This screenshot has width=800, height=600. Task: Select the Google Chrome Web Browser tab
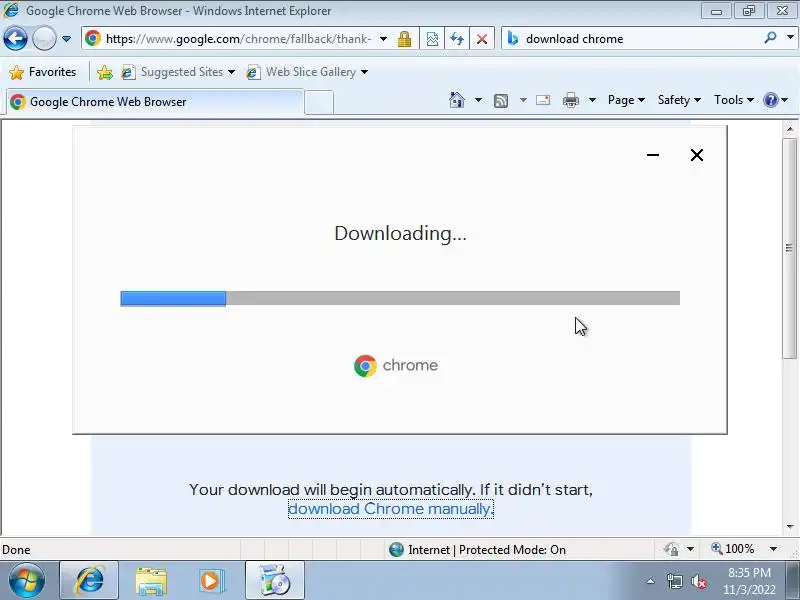click(x=155, y=102)
